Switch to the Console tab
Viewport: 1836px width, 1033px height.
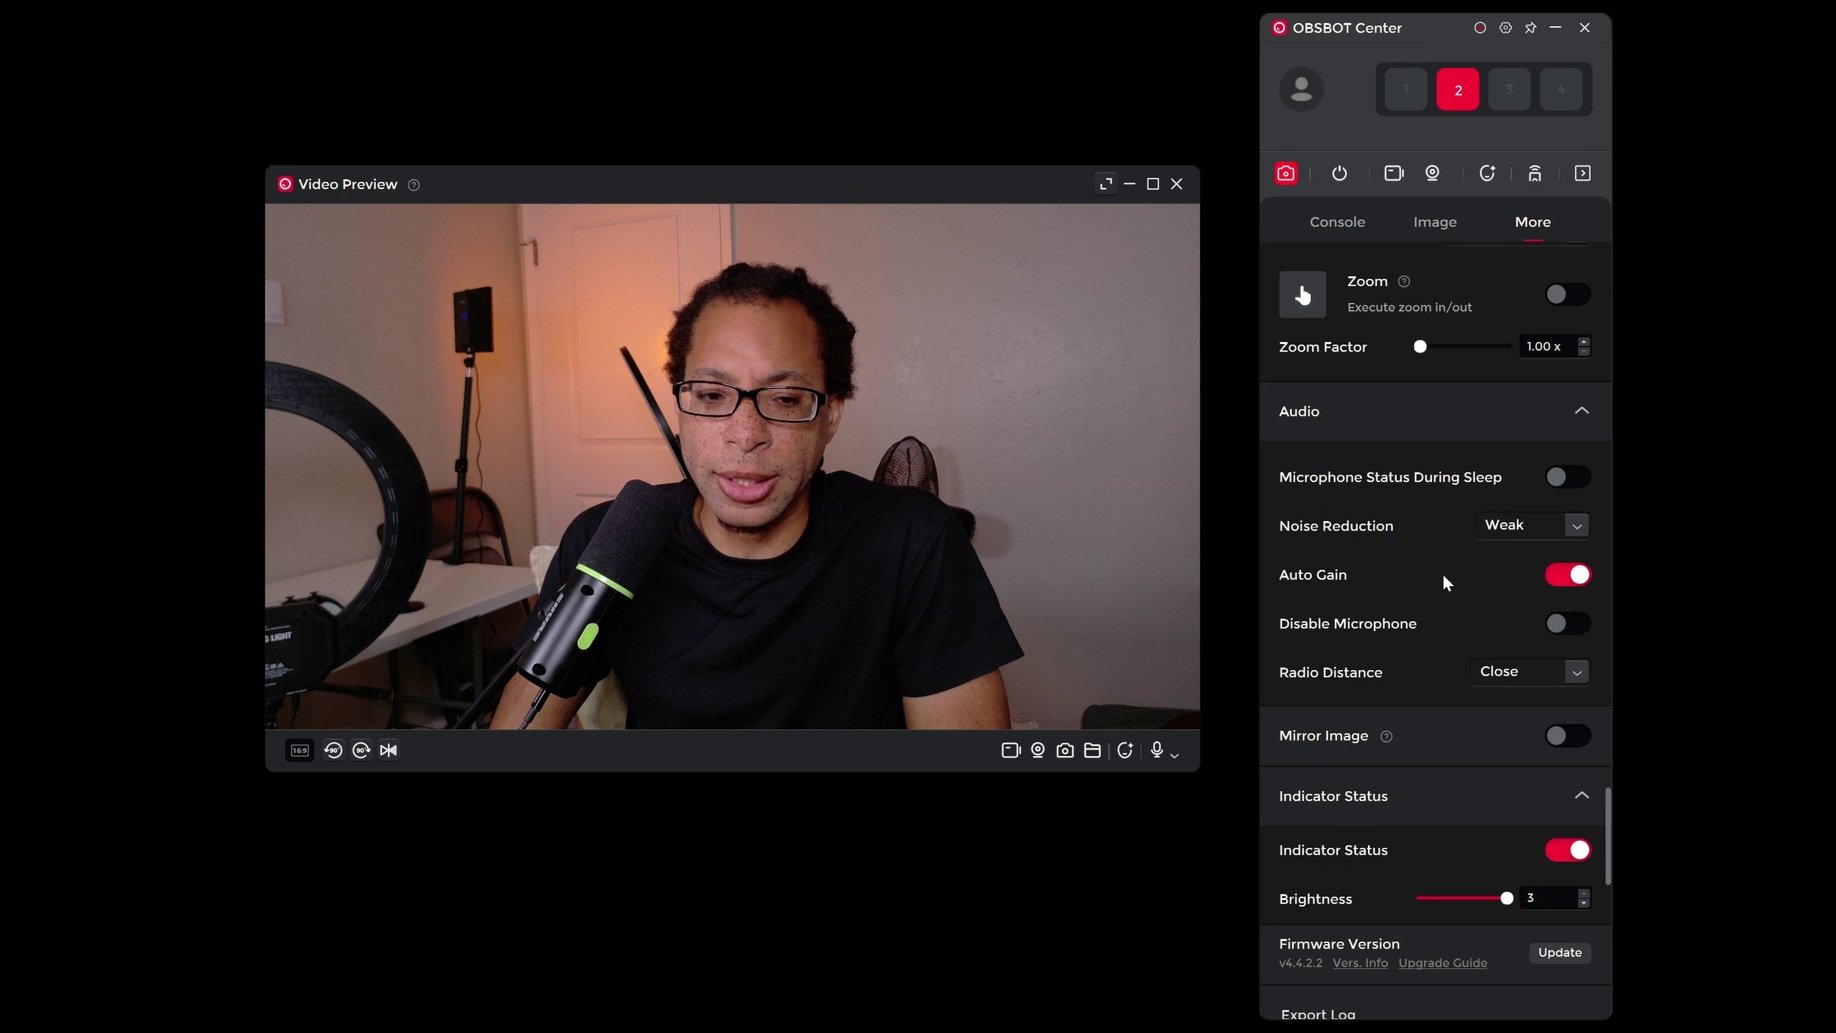pyautogui.click(x=1337, y=222)
